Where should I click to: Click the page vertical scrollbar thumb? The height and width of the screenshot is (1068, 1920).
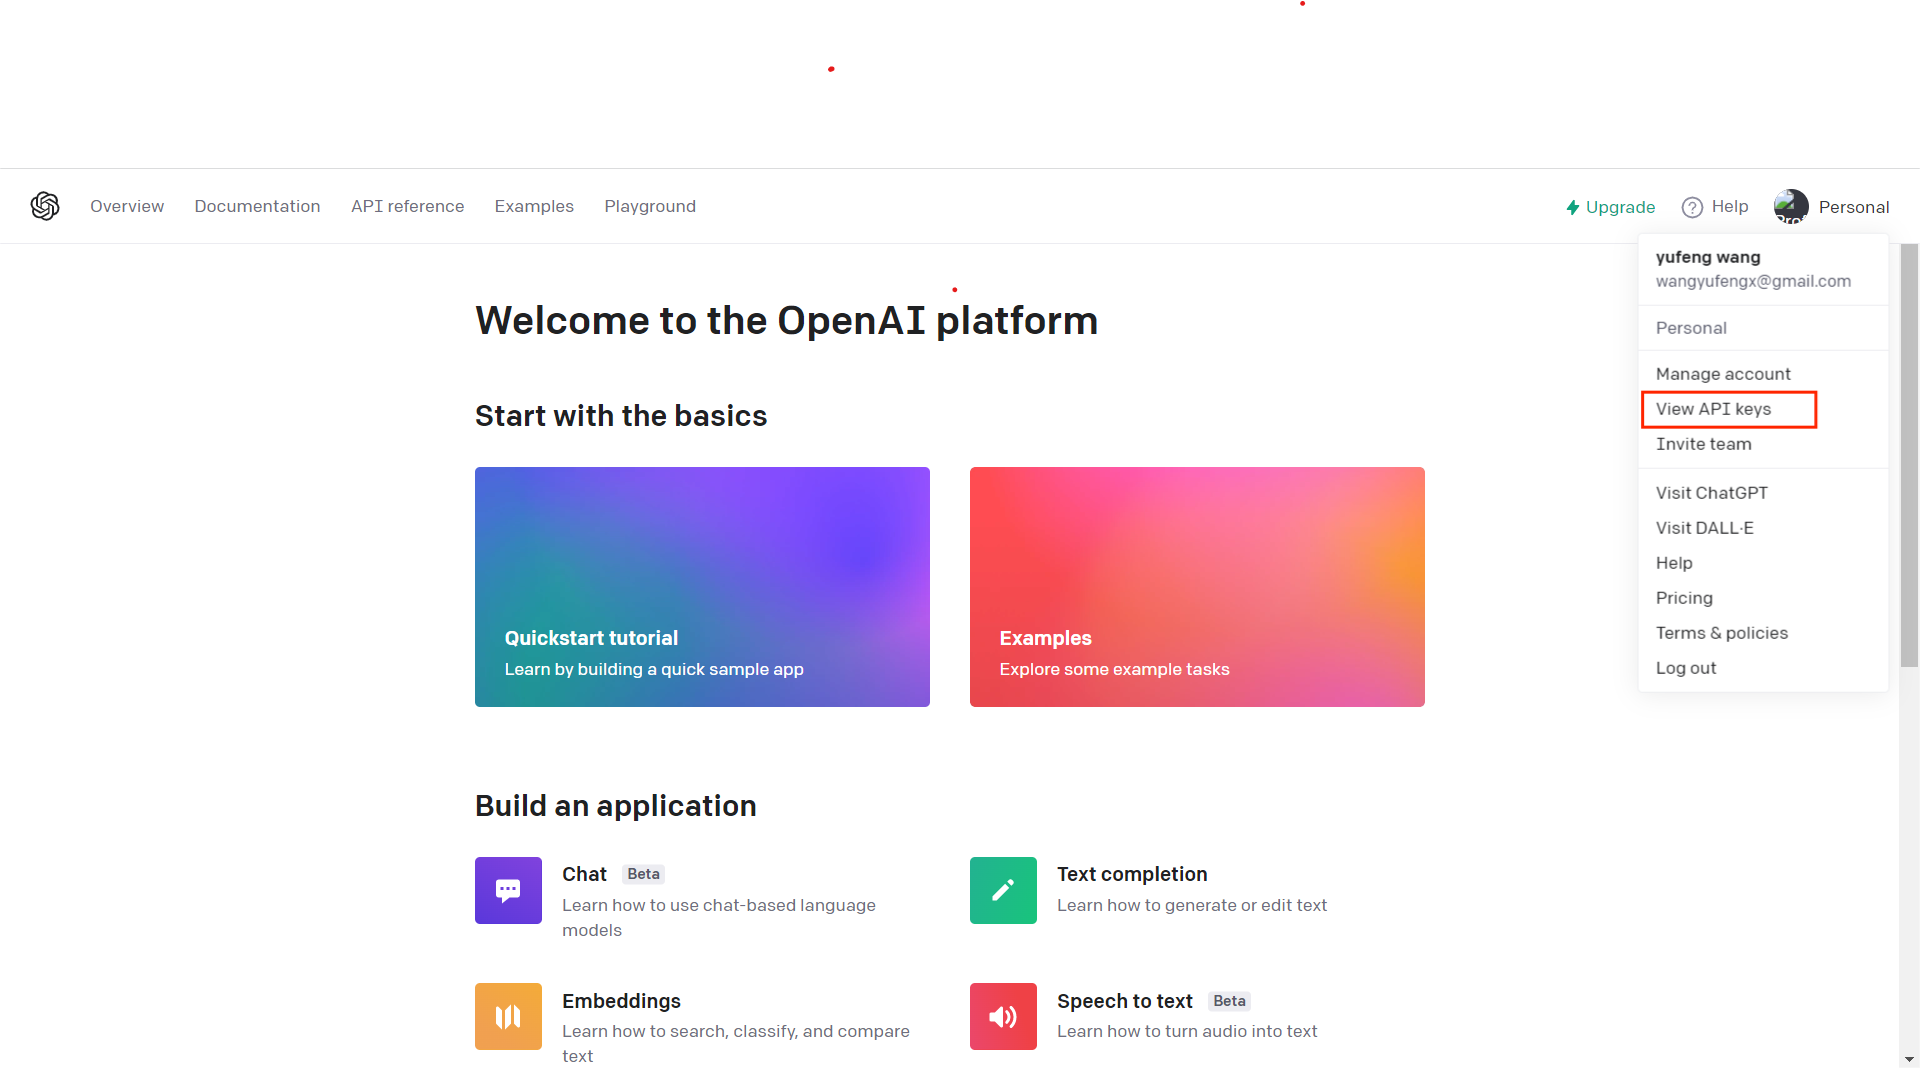click(x=1909, y=455)
